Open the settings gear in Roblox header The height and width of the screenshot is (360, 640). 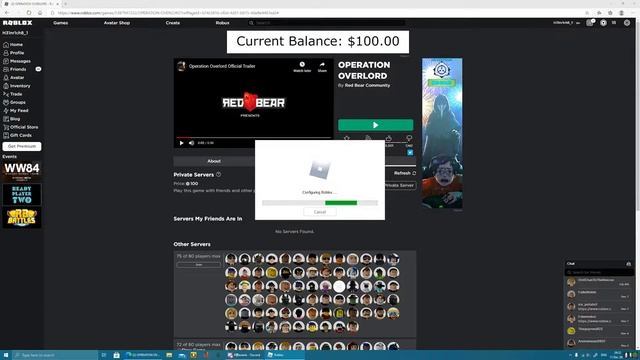coord(627,23)
